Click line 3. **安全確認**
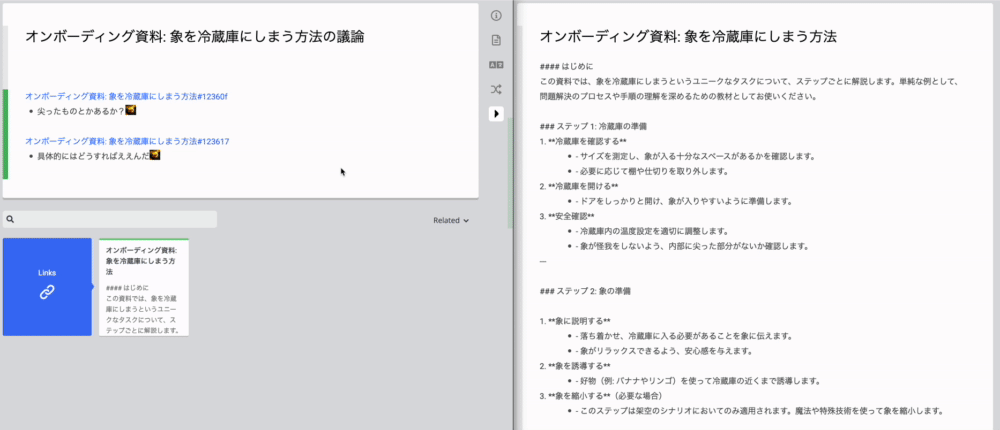 567,216
